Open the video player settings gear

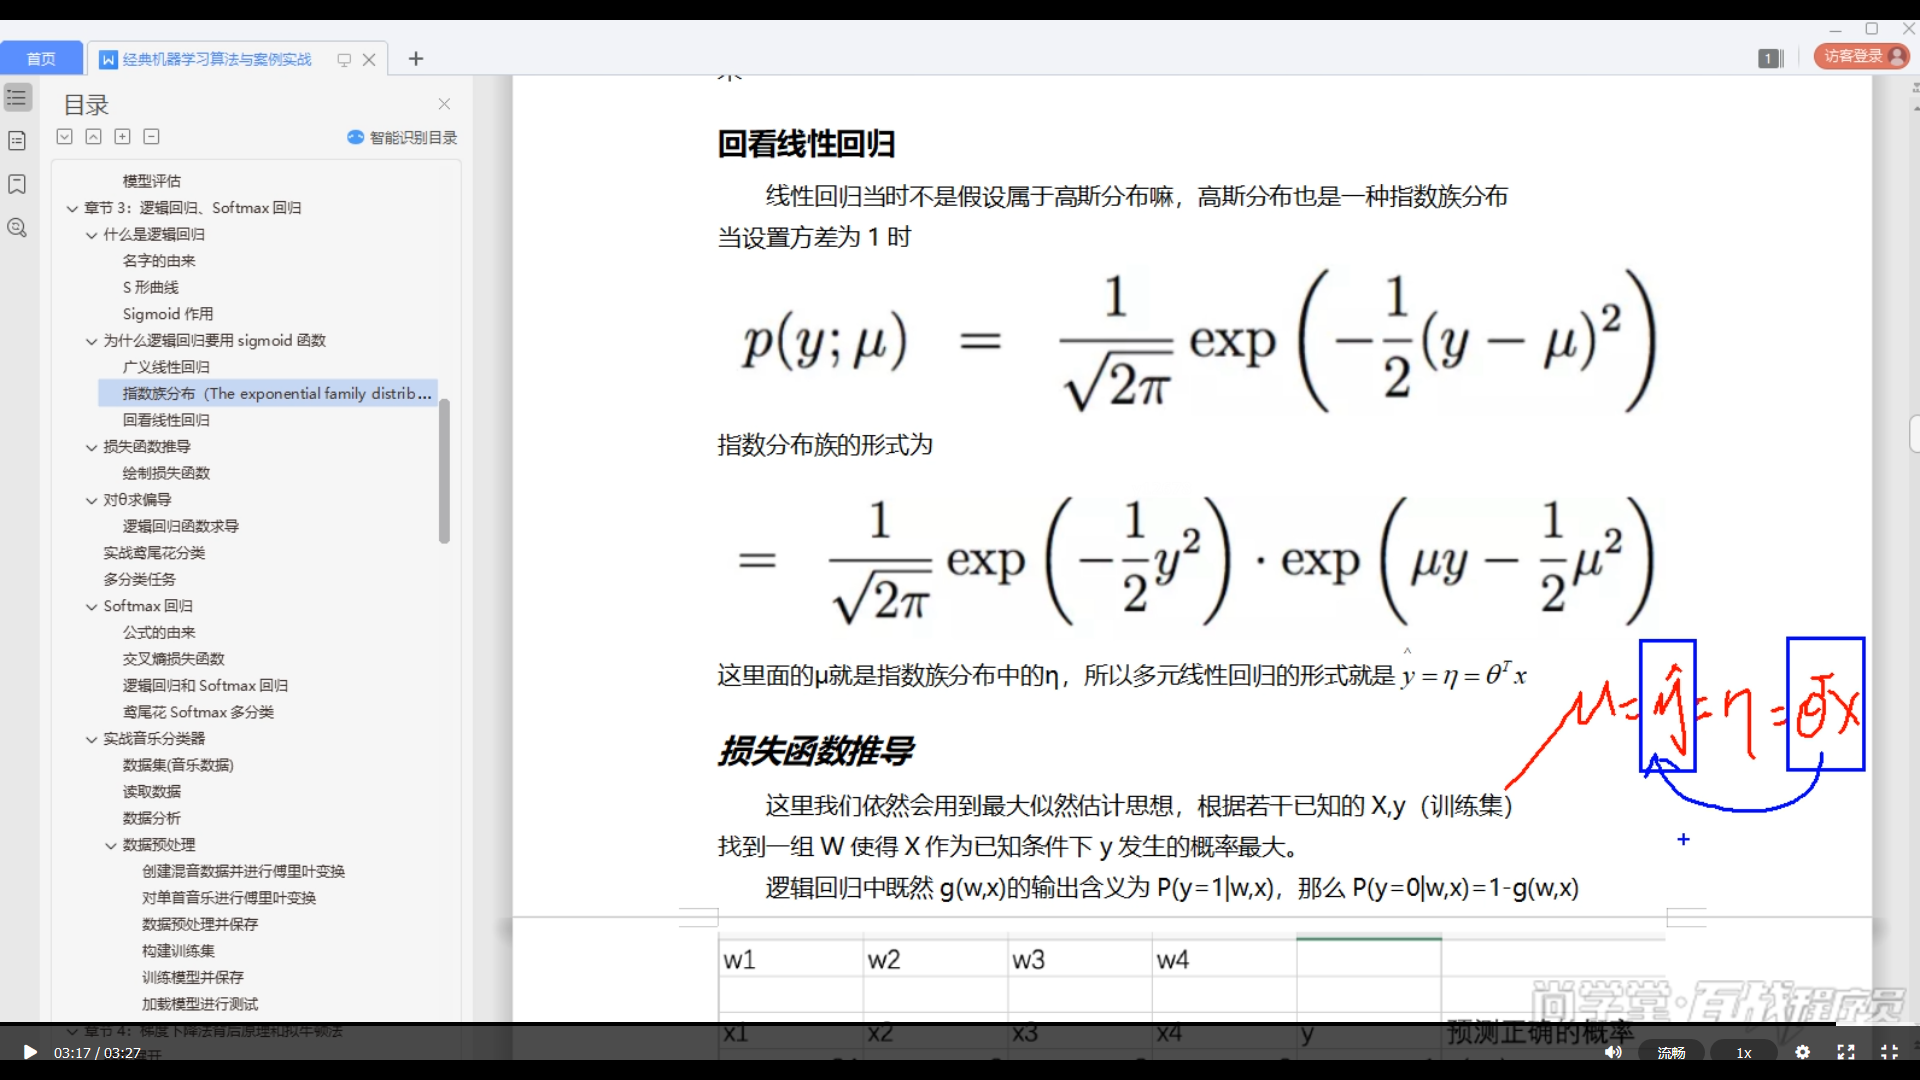tap(1802, 1052)
